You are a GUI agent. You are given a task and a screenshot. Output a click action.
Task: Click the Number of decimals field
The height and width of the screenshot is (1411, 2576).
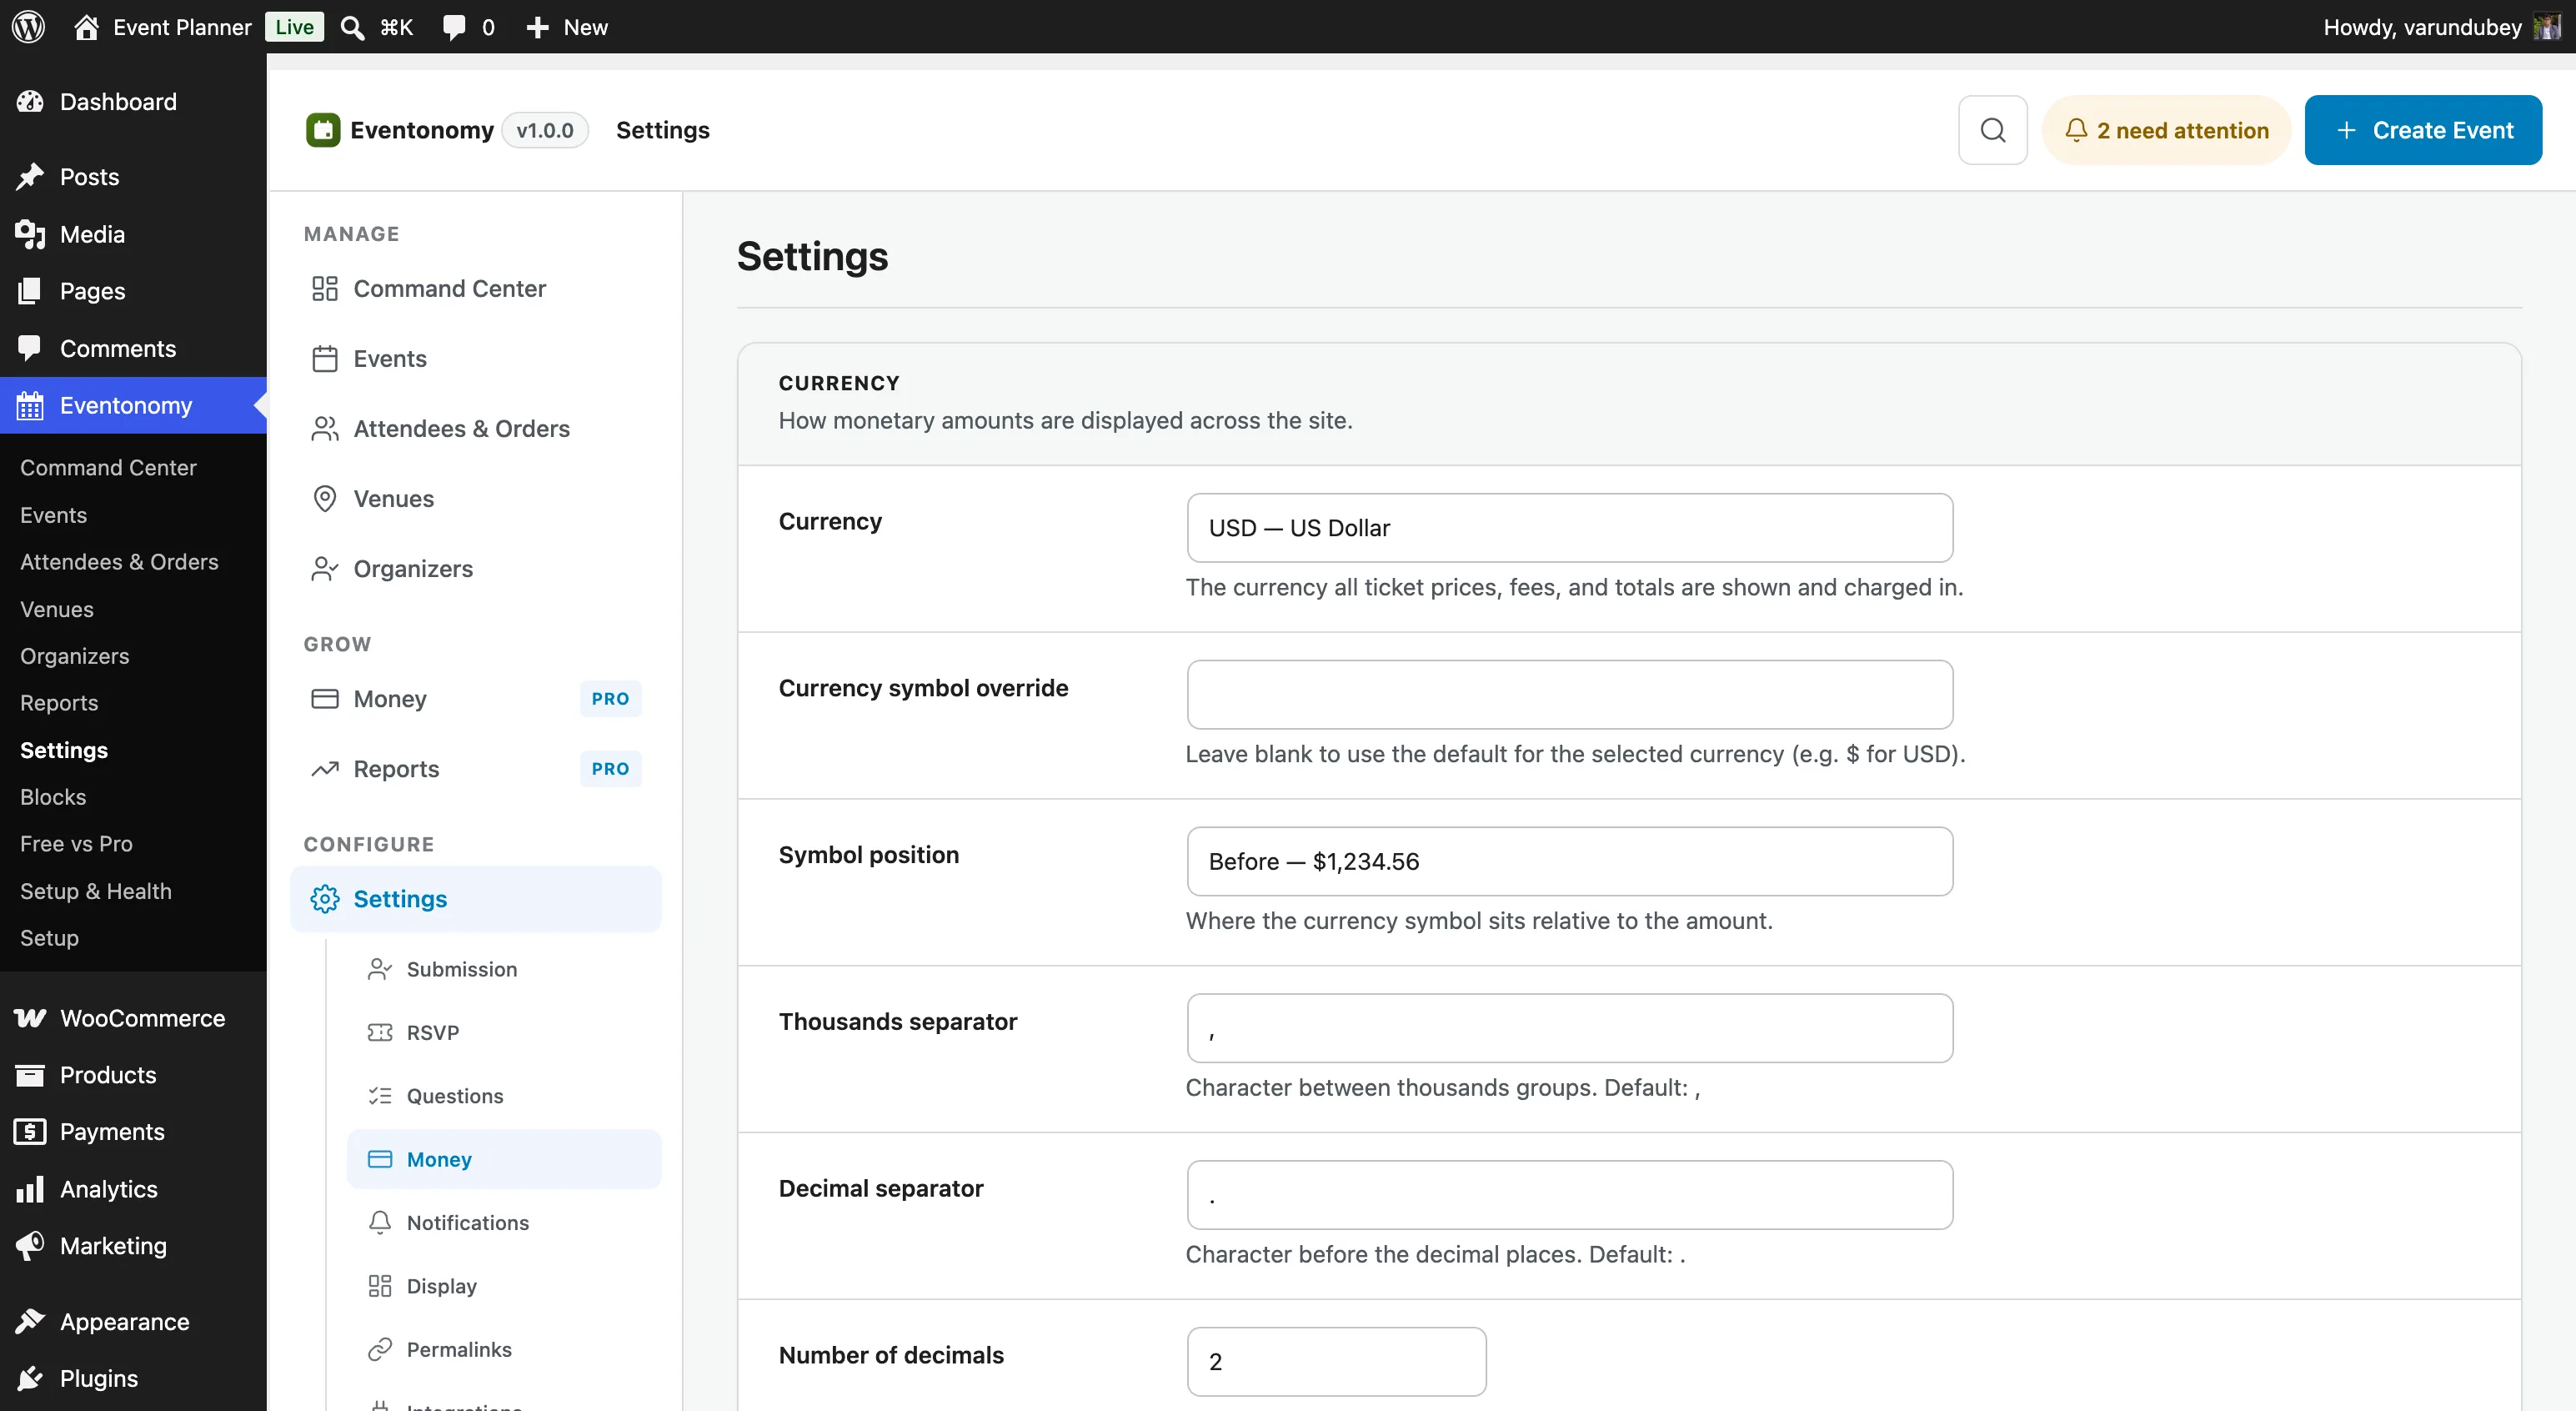tap(1336, 1361)
